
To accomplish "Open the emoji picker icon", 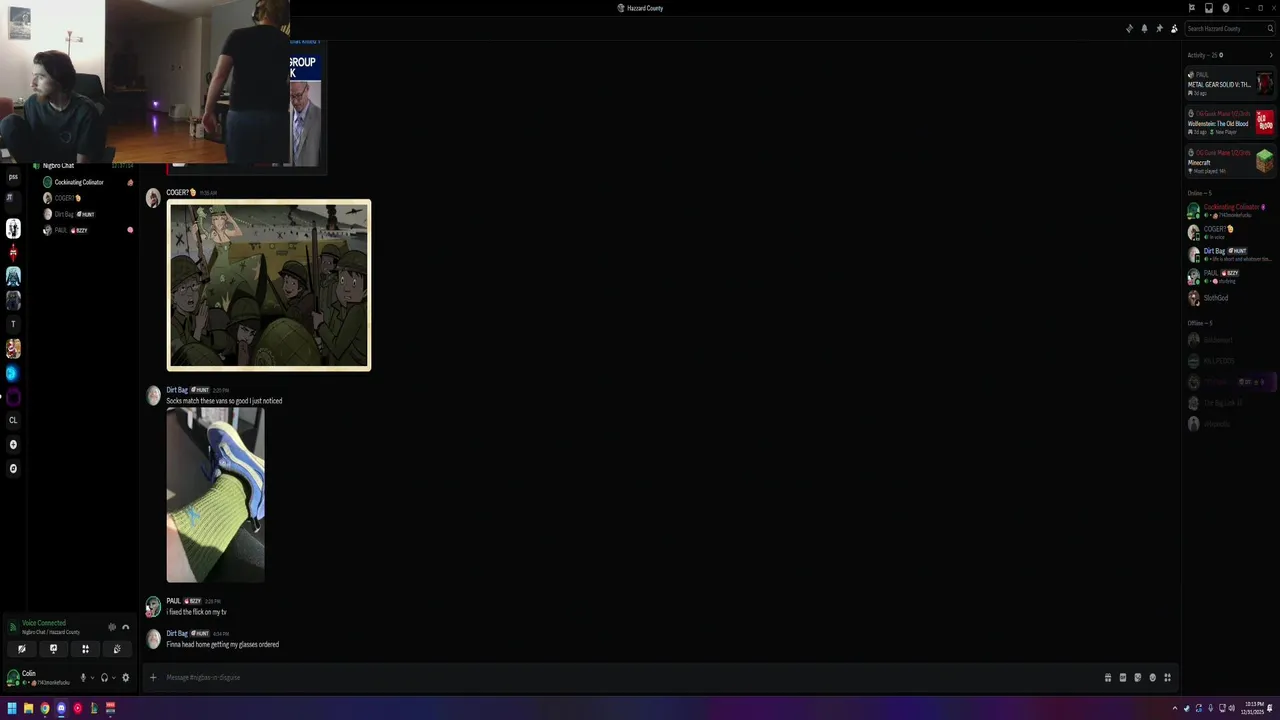I will click(1152, 677).
